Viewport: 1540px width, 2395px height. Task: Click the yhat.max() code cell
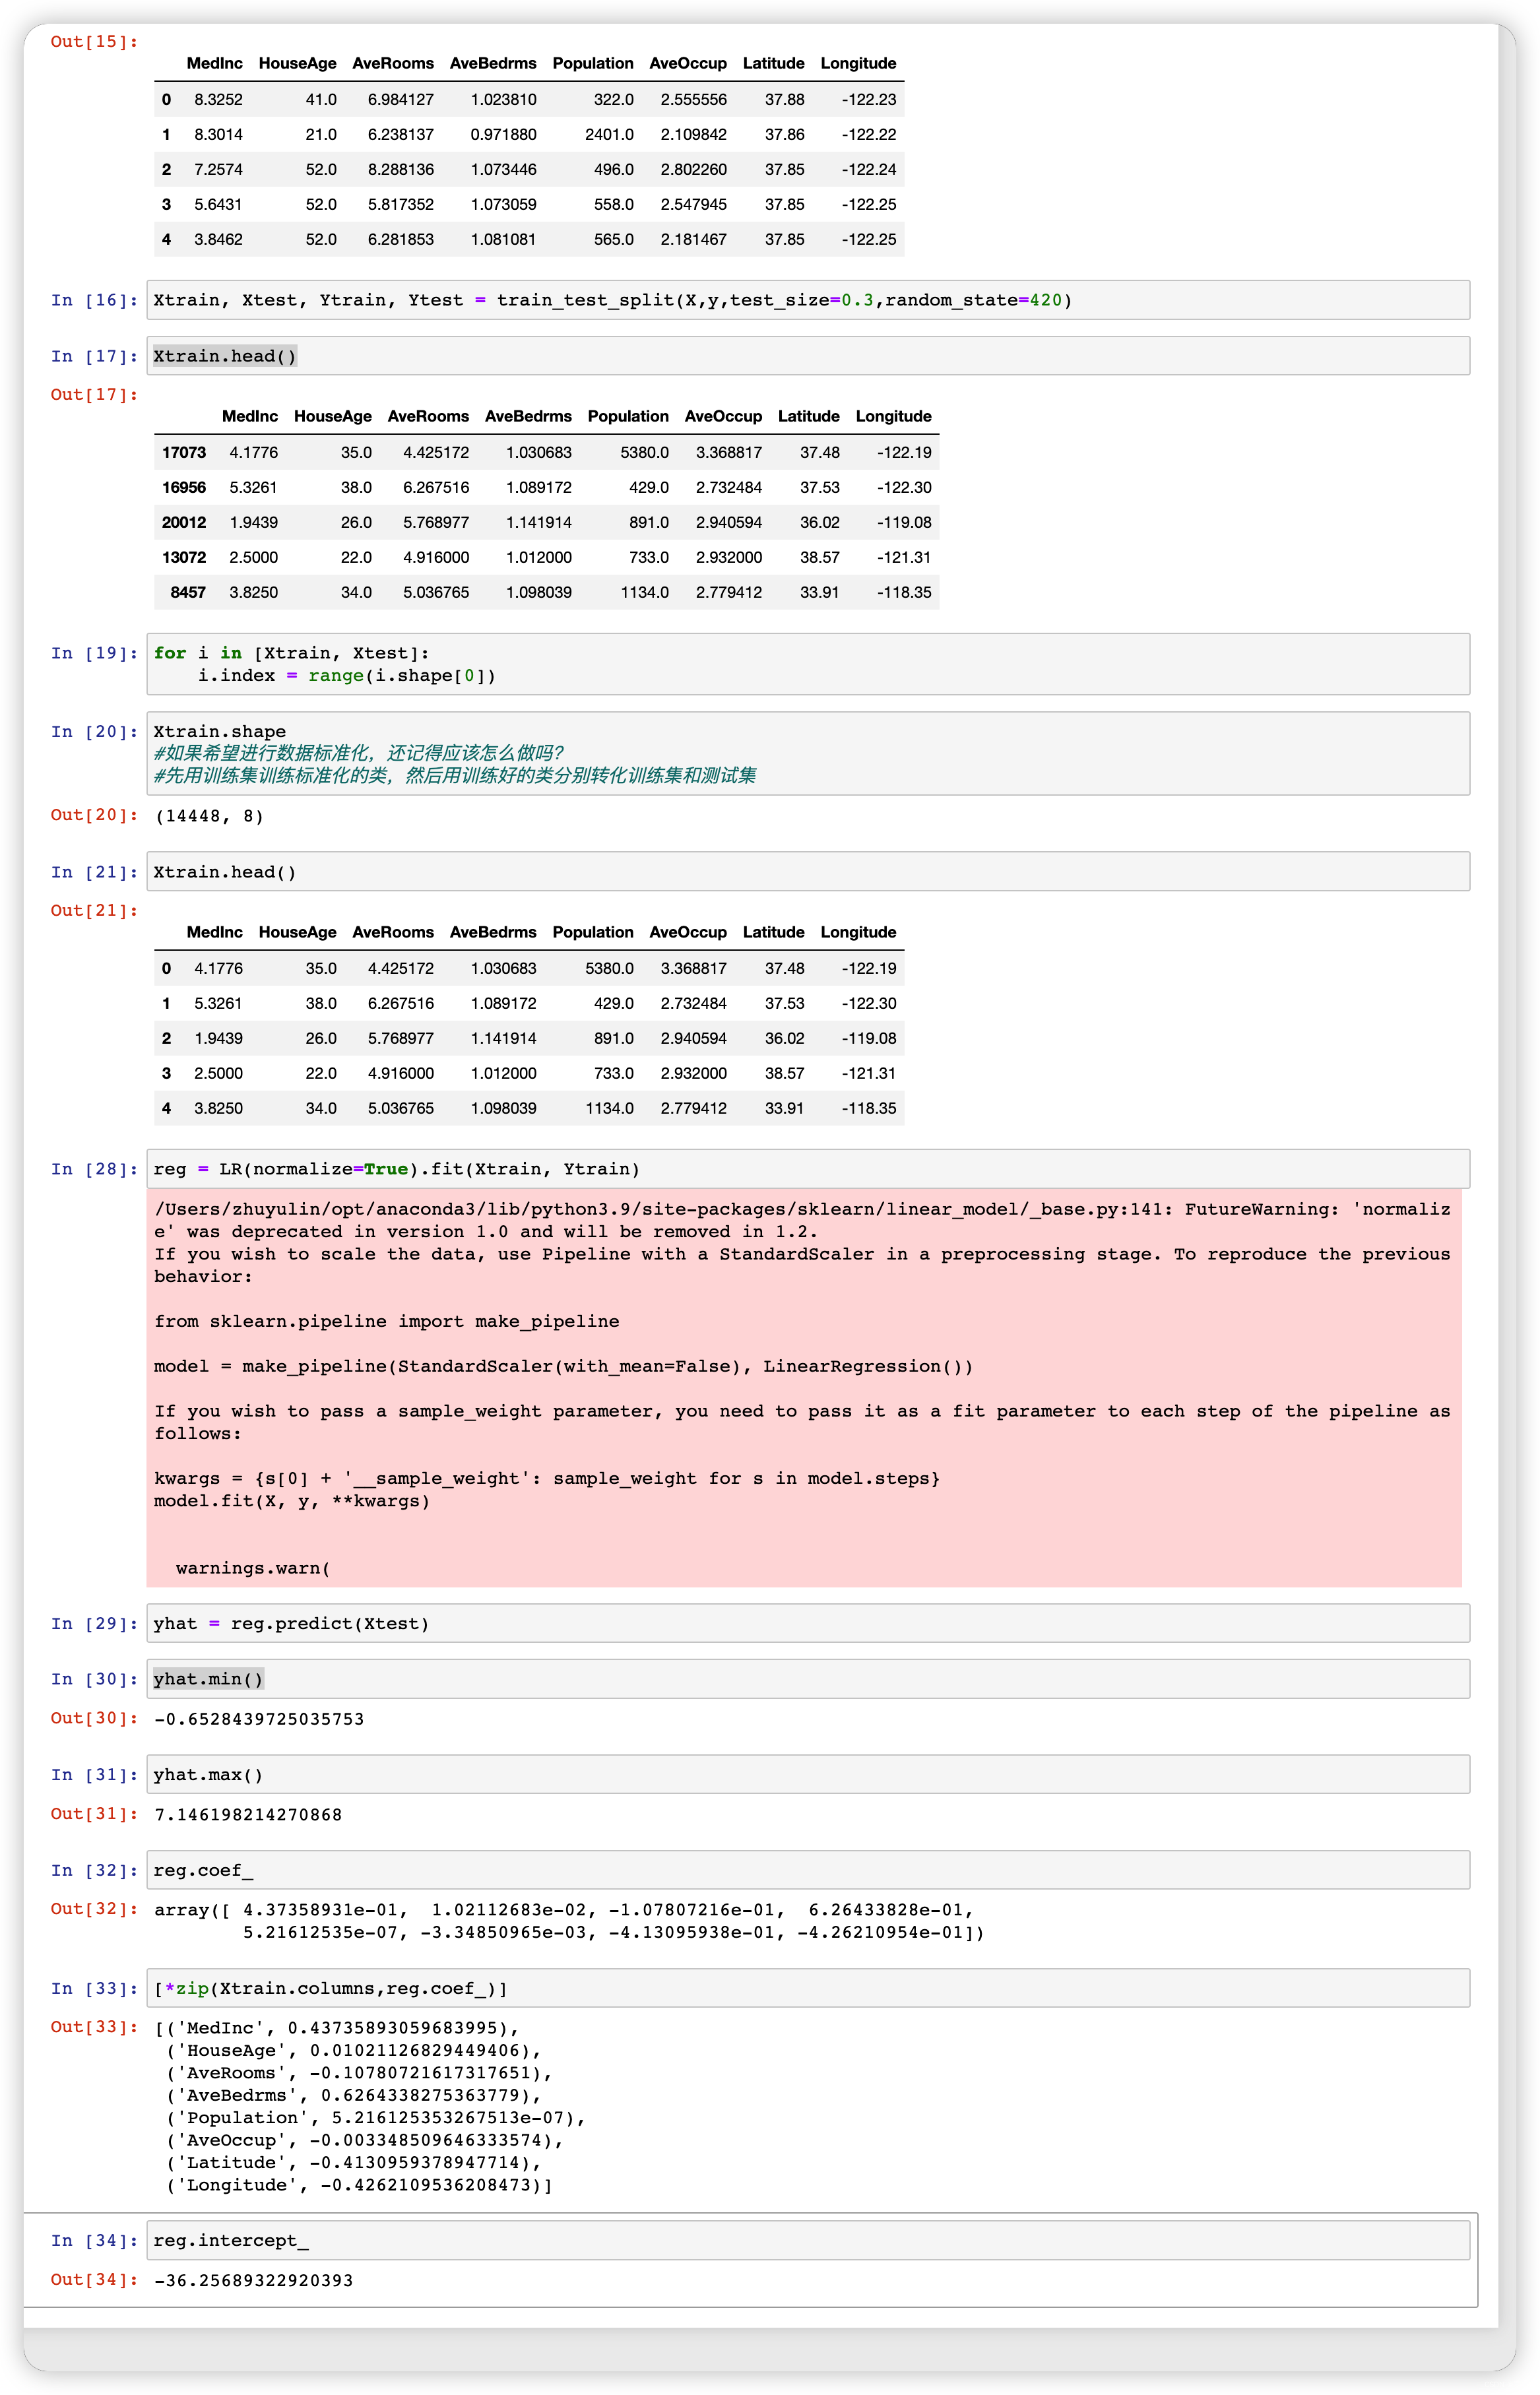point(808,1775)
